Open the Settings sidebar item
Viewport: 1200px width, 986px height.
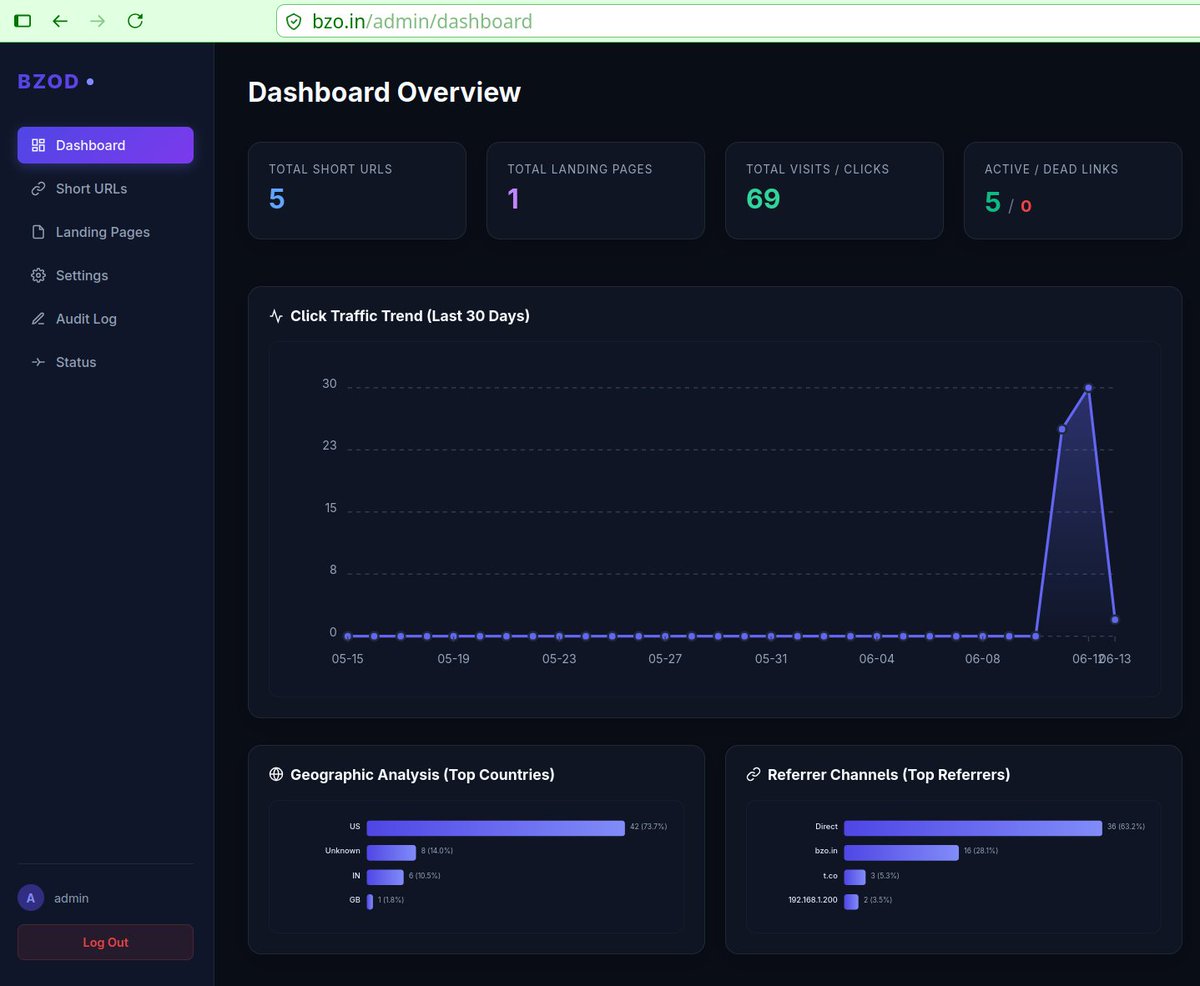tap(105, 275)
